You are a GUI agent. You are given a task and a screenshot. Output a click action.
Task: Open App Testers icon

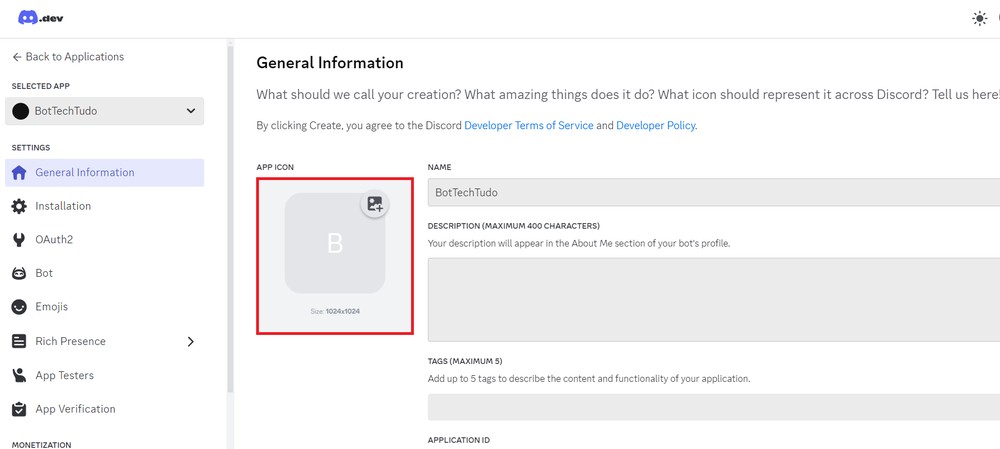19,376
